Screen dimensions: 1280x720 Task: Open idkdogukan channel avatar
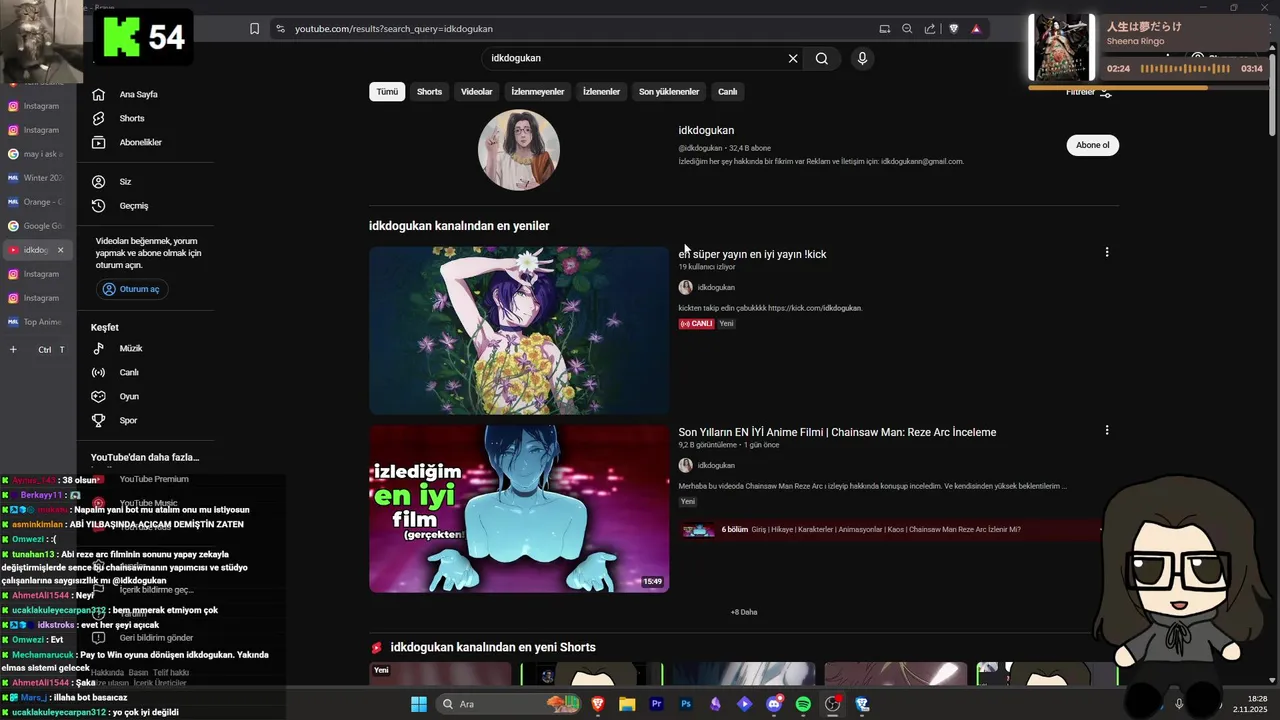(519, 150)
